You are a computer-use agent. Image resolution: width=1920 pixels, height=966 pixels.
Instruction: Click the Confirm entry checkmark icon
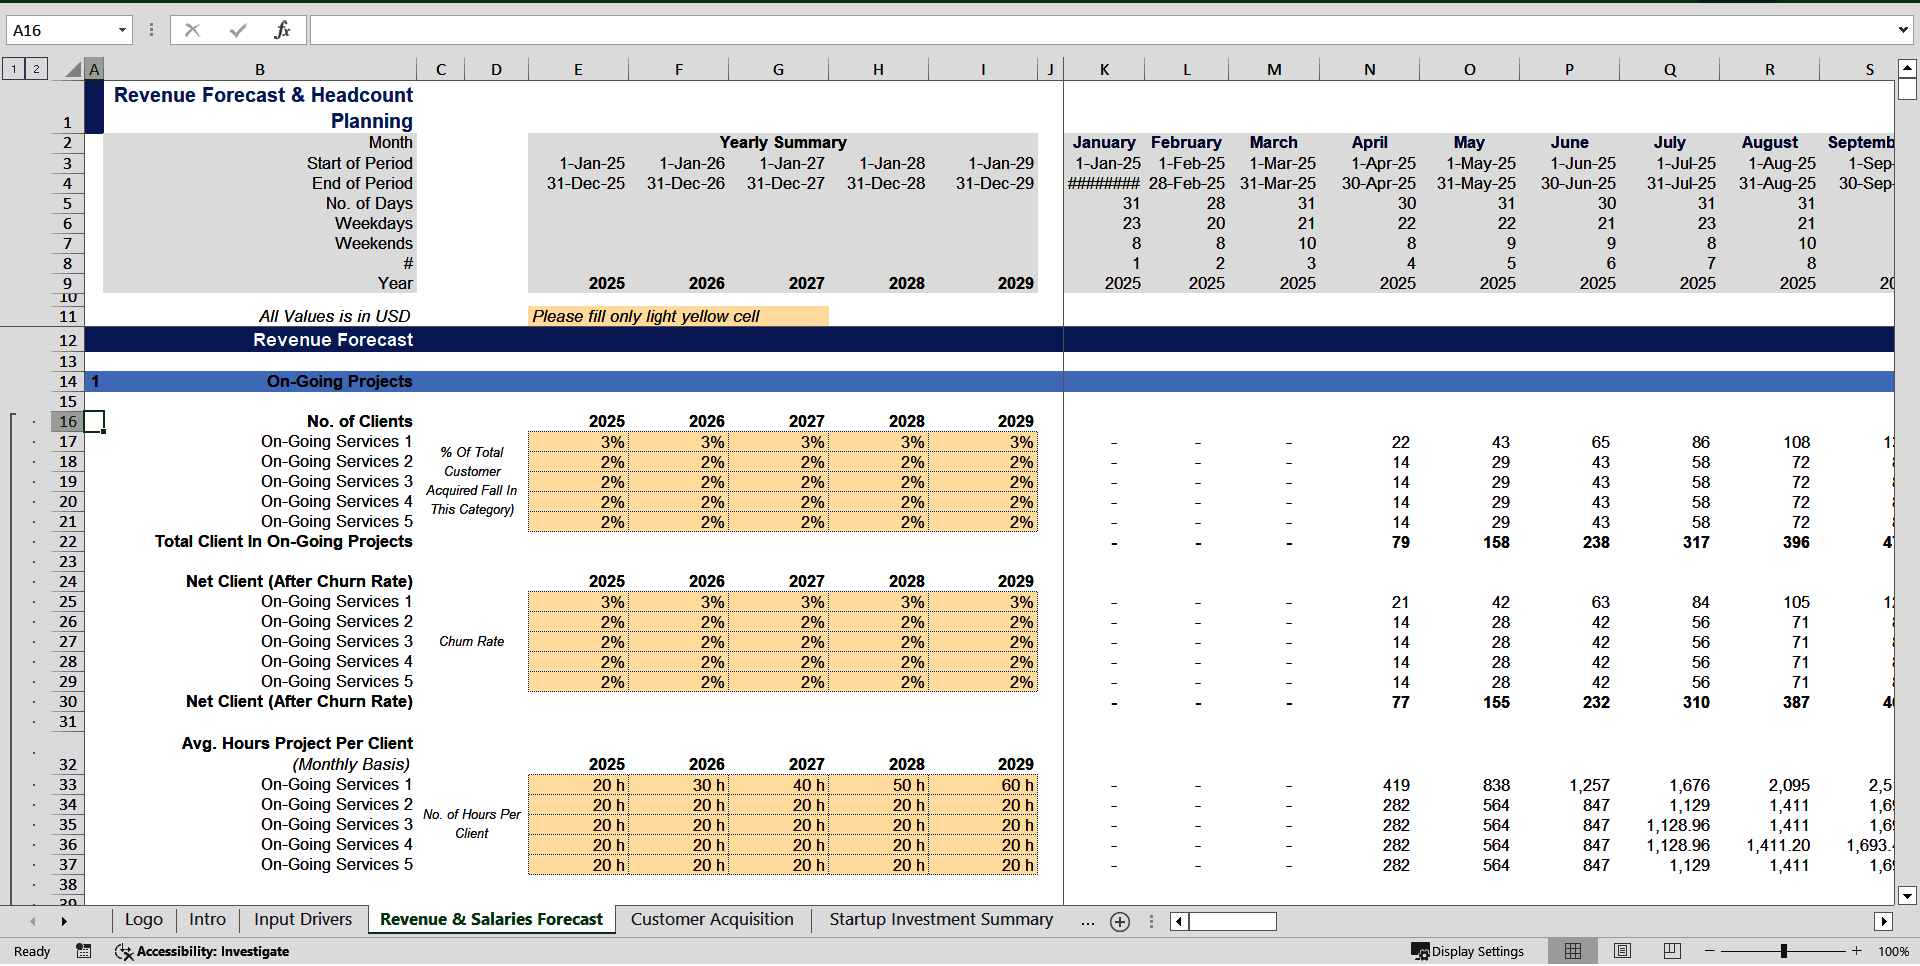tap(238, 30)
